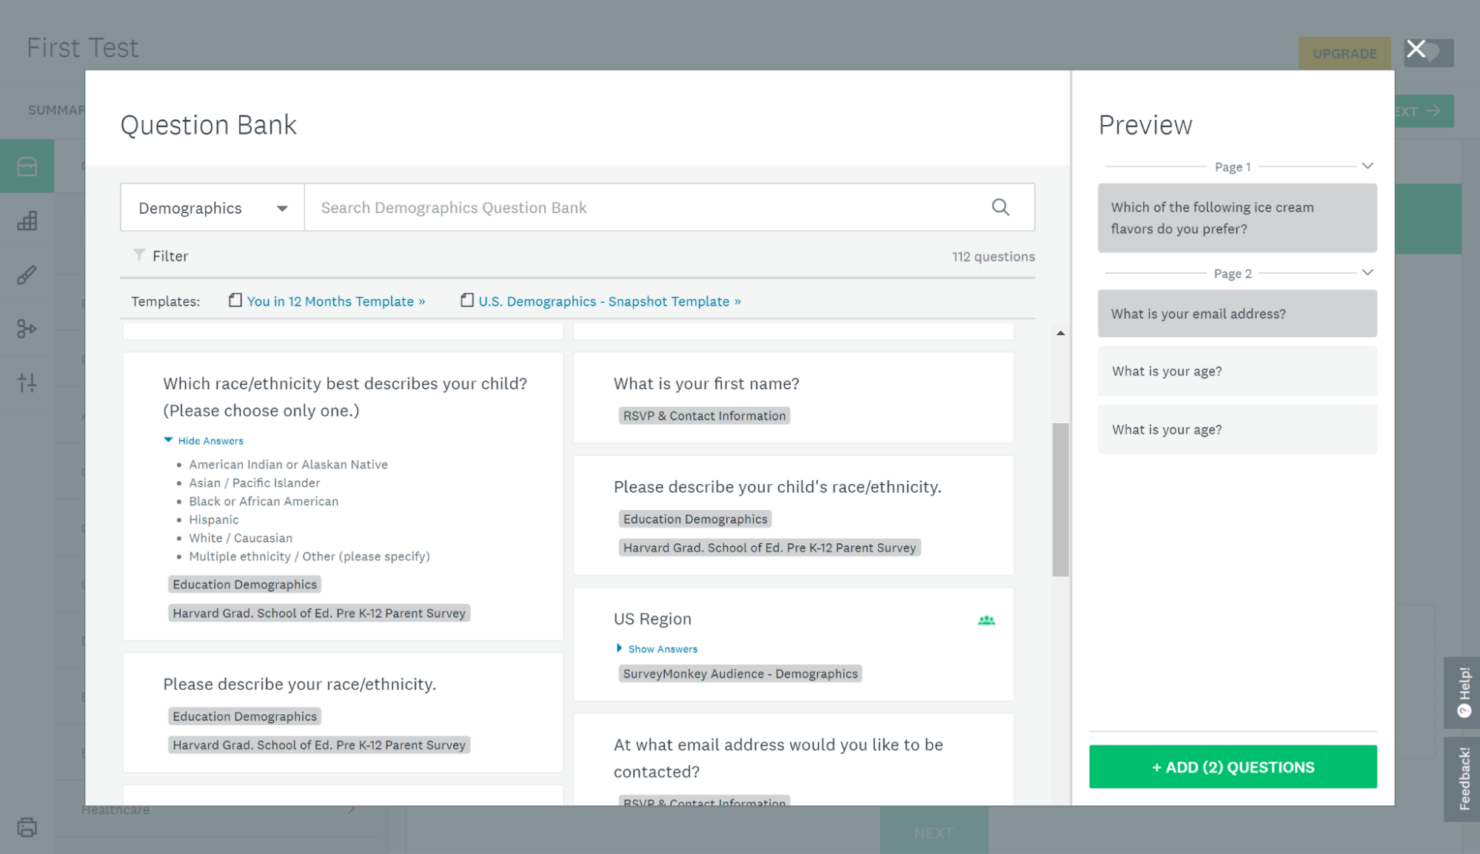Select "Which race/ethnicity best describes your child?" question

[x=345, y=397]
